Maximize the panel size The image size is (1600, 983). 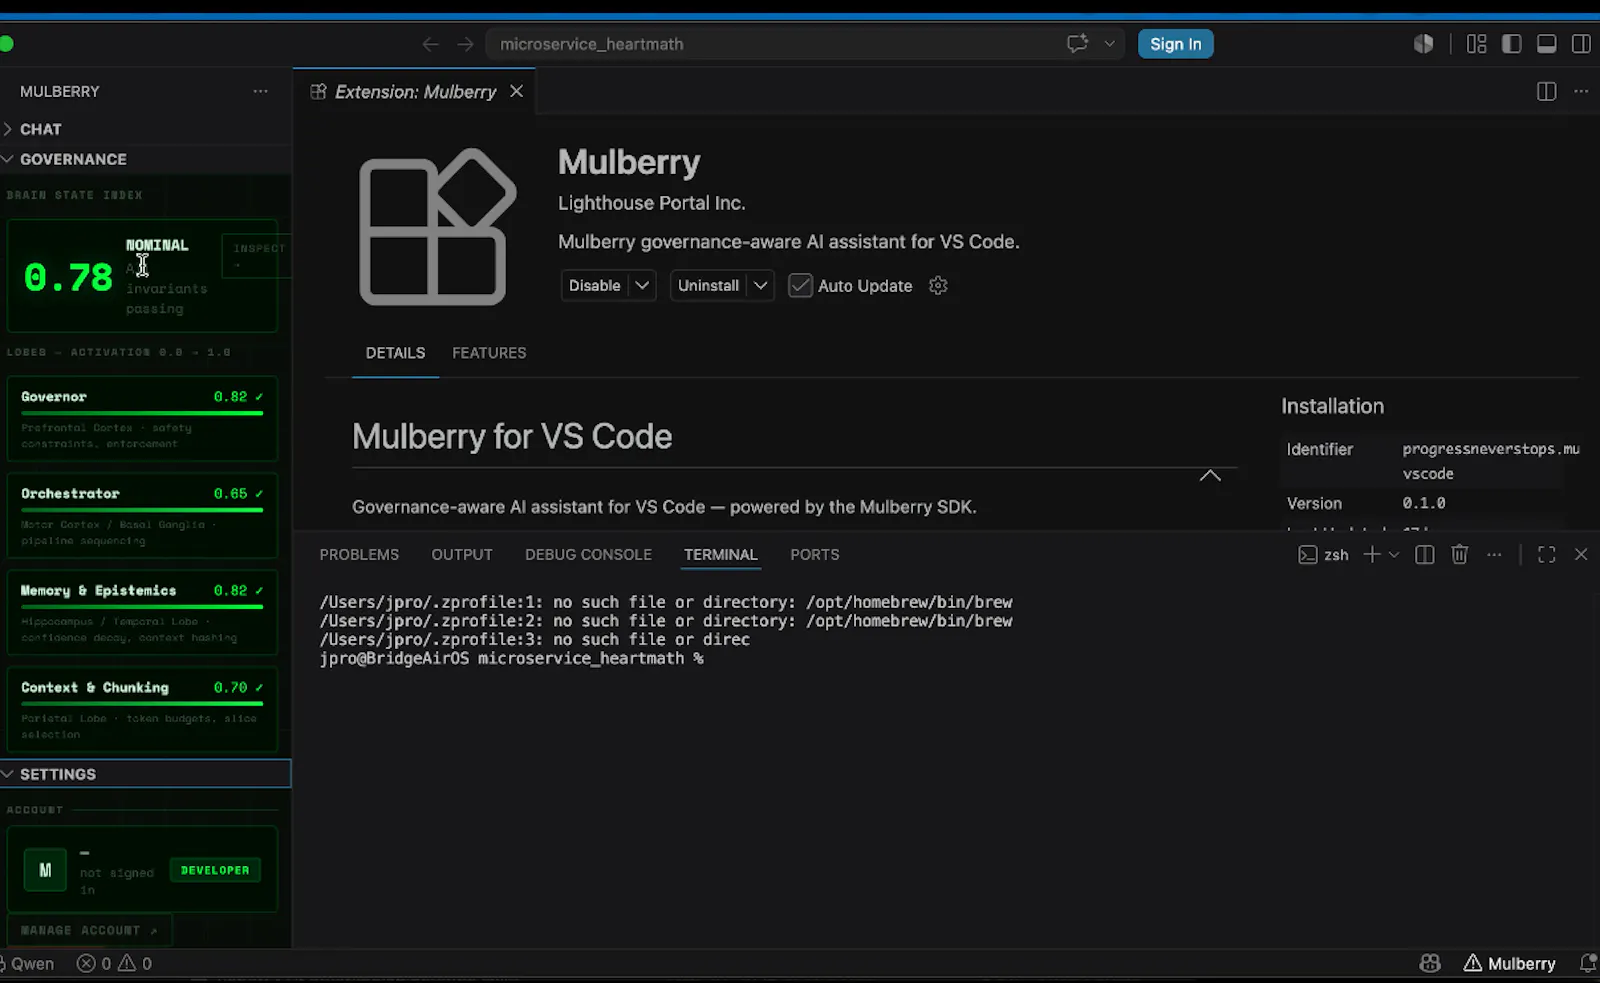[x=1546, y=554]
